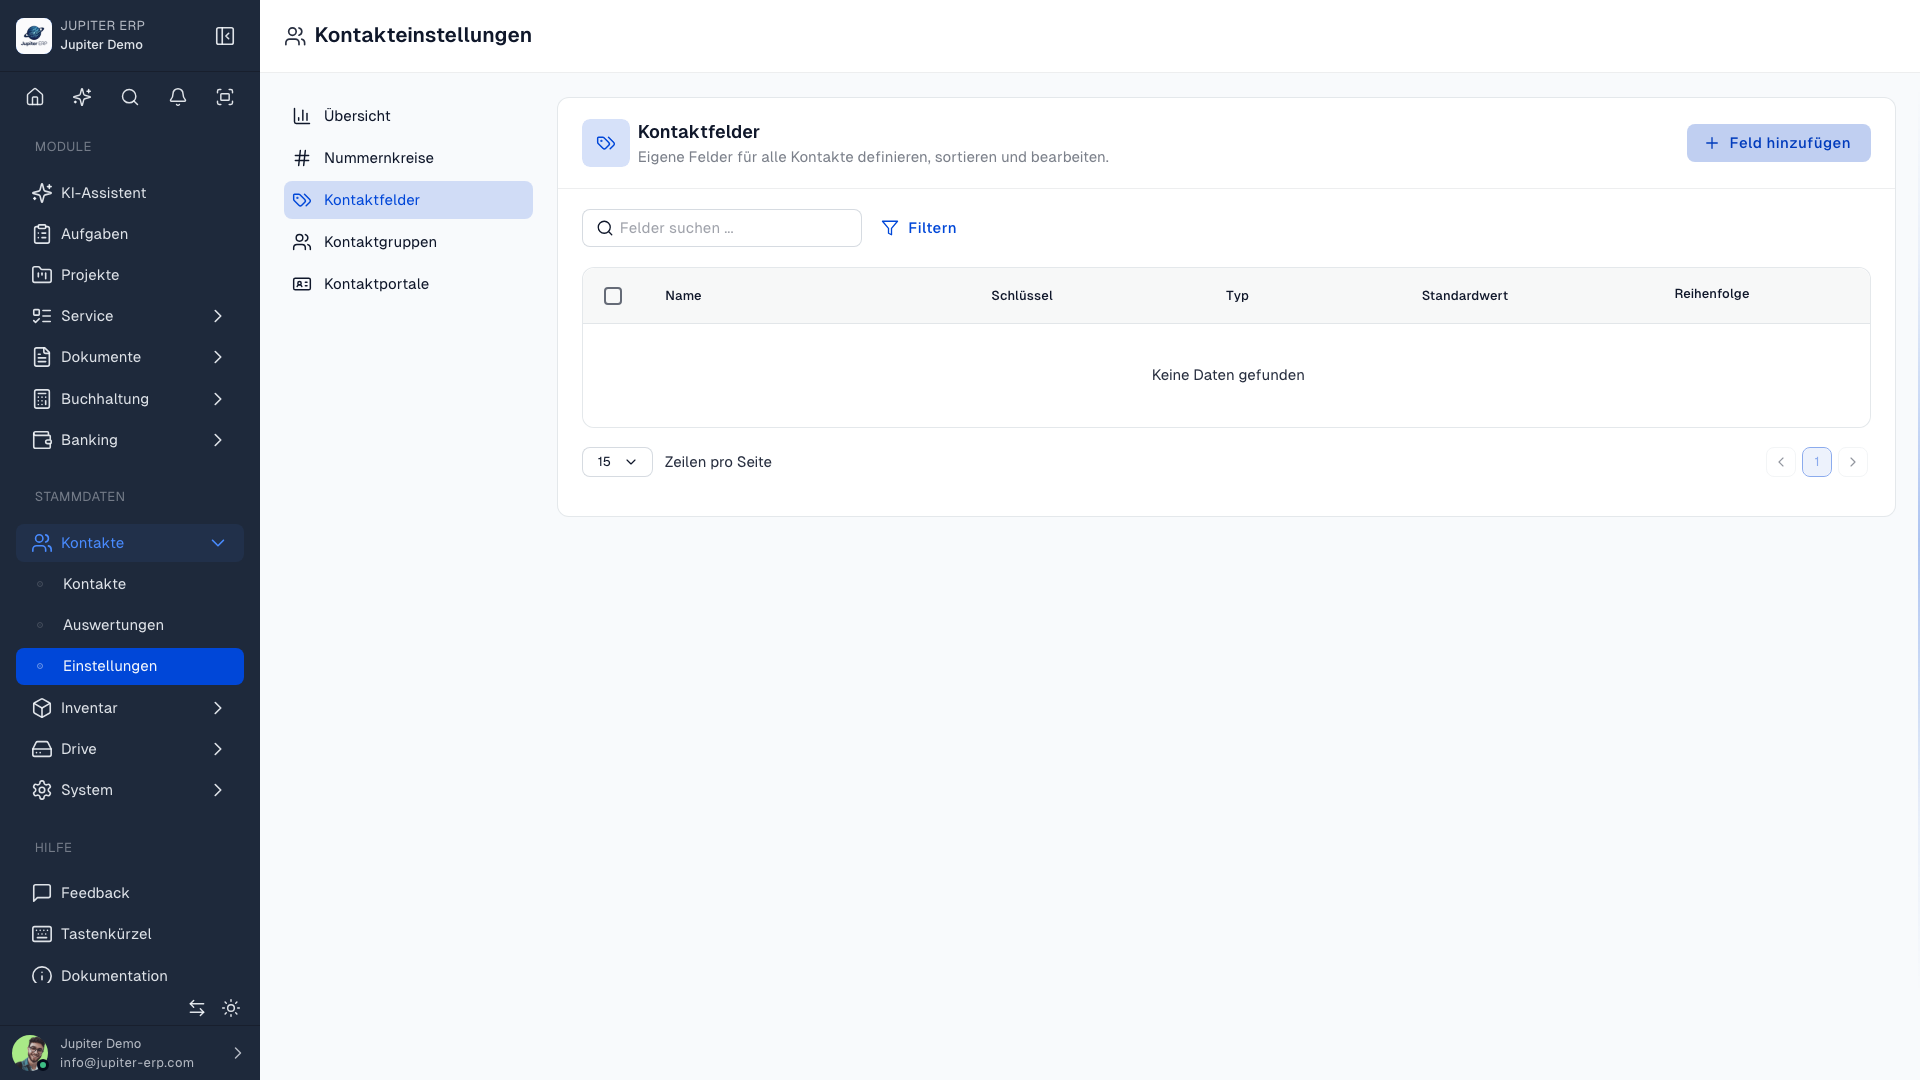Show notifications bell
The height and width of the screenshot is (1080, 1920).
[178, 97]
